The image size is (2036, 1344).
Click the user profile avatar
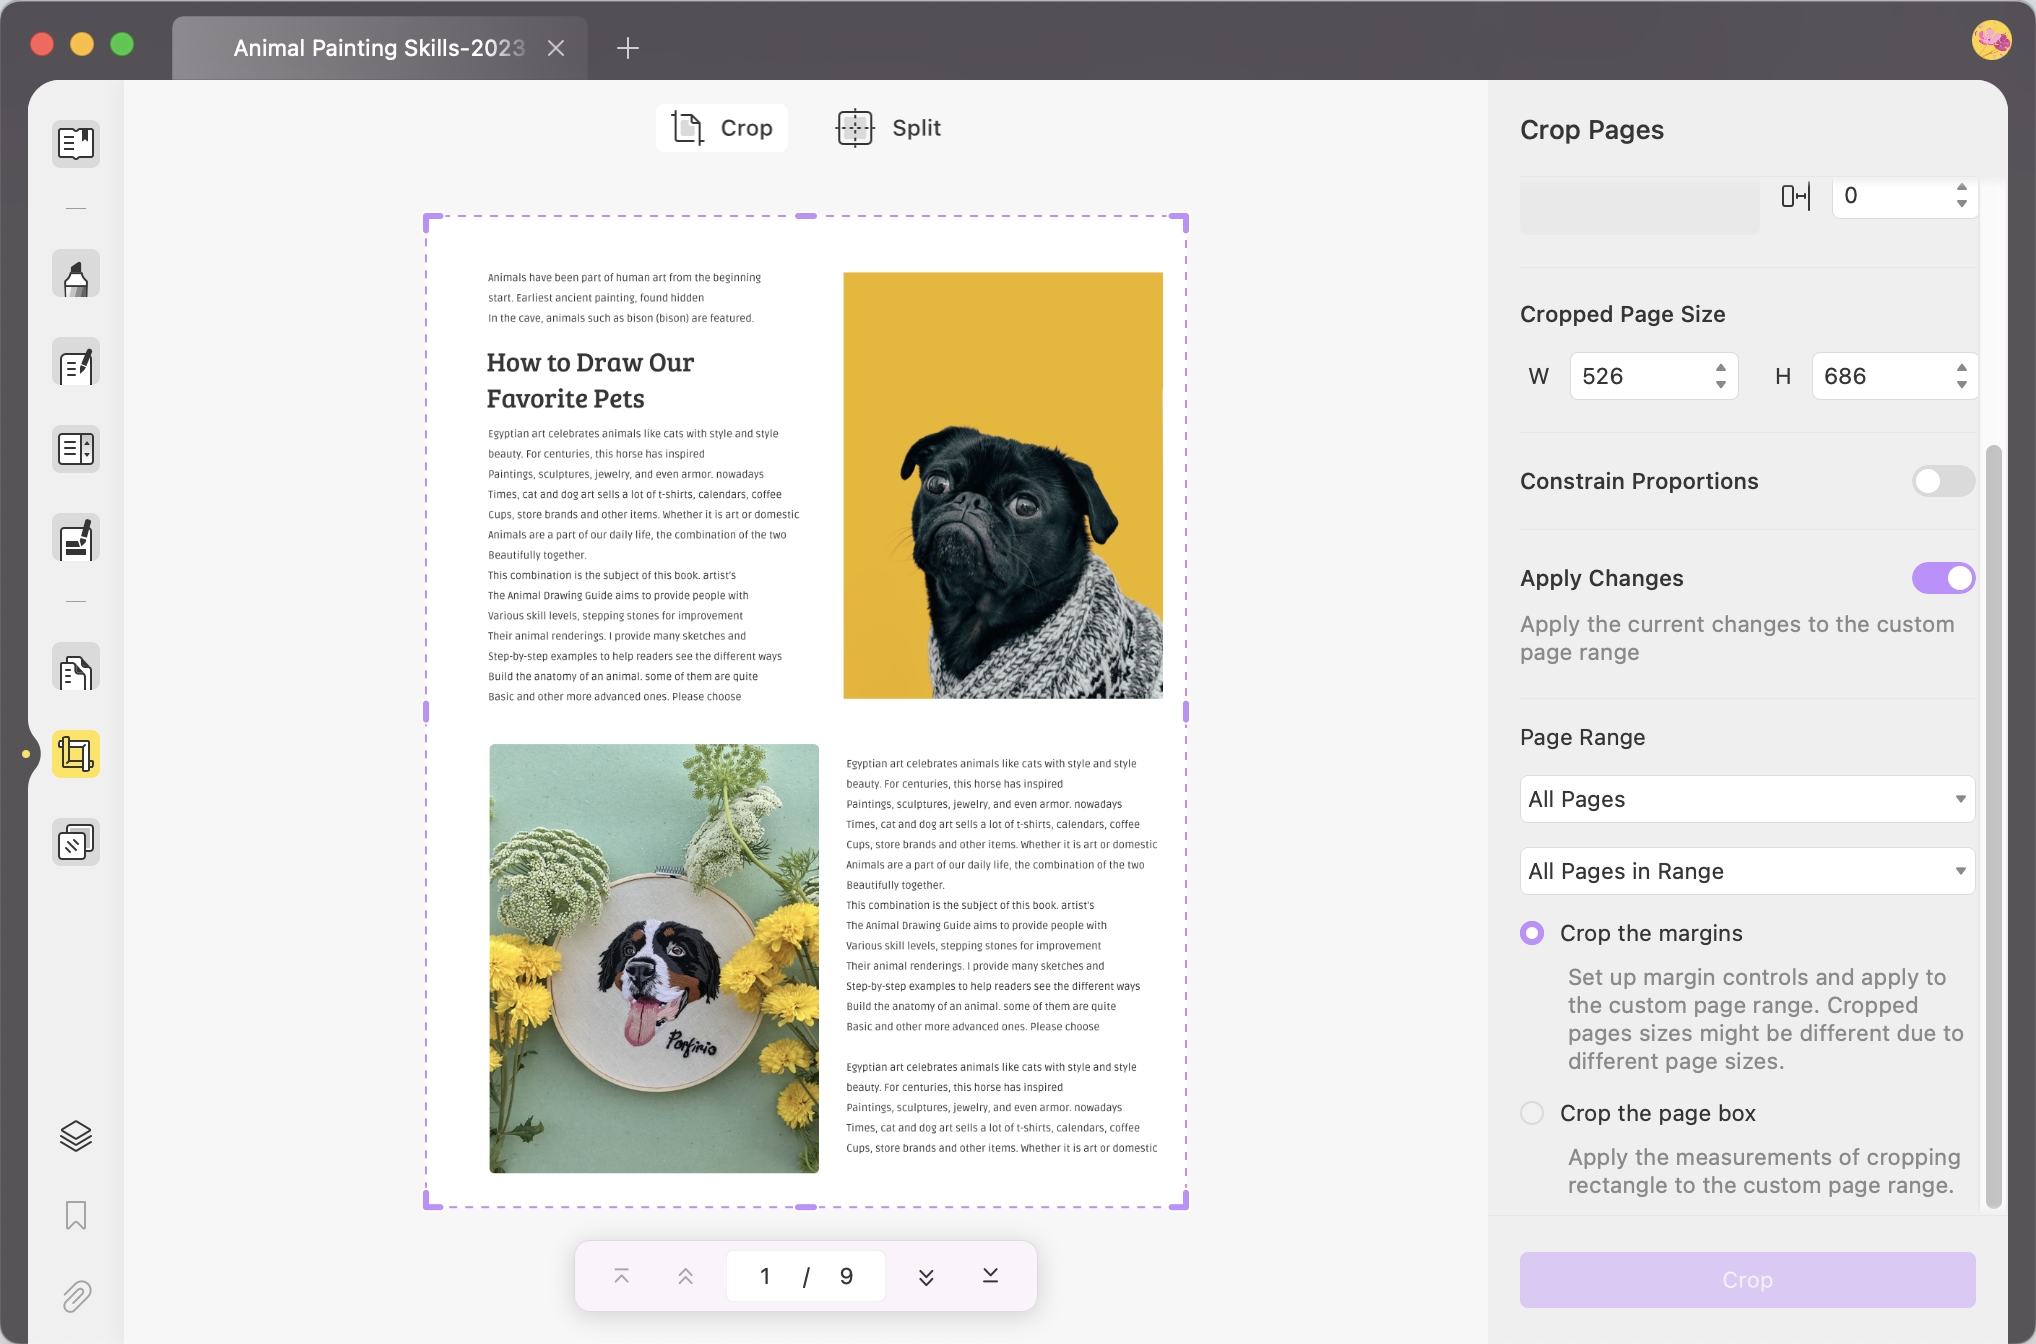[x=1991, y=41]
